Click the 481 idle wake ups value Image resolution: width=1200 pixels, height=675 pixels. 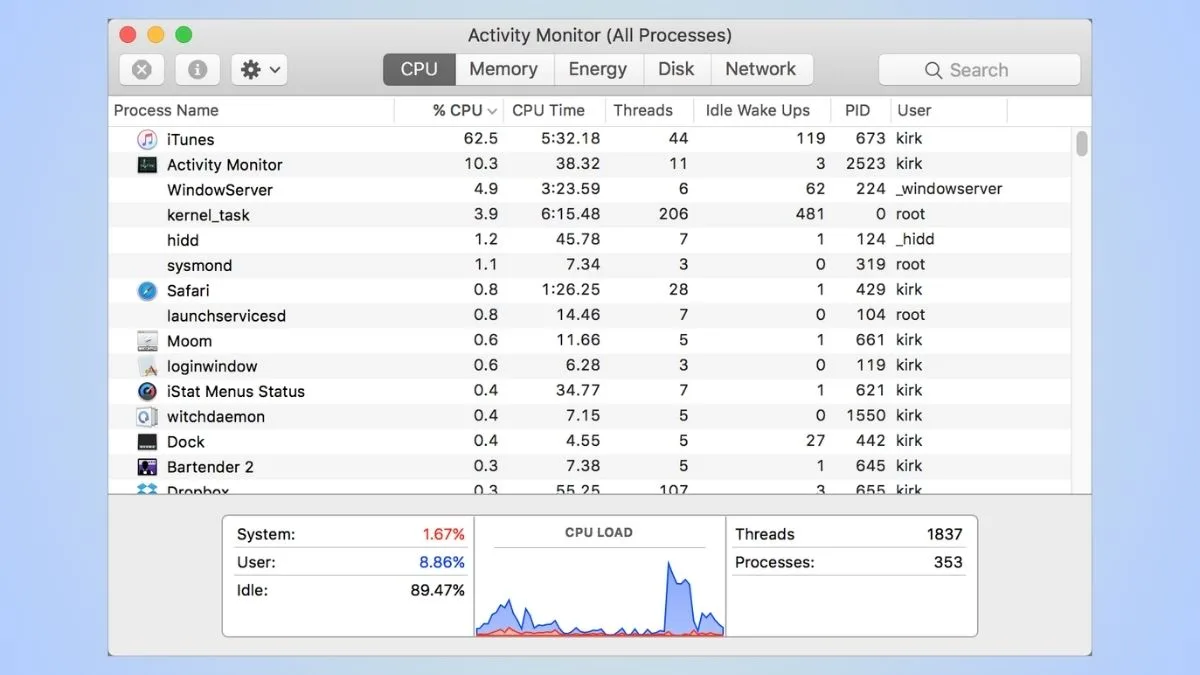click(810, 214)
